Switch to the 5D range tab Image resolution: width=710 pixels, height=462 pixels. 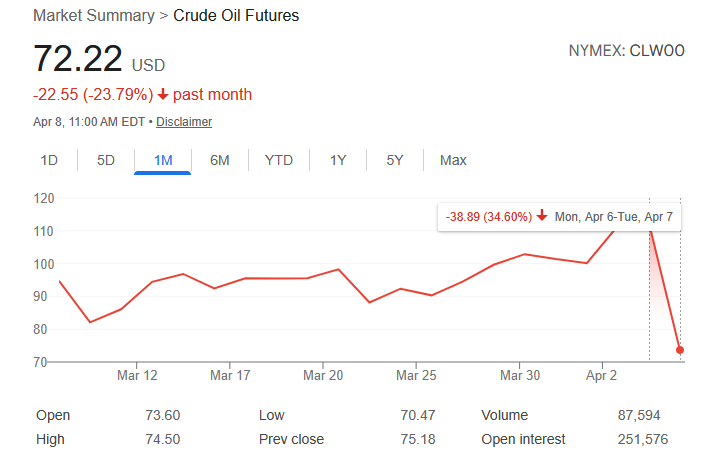pos(106,160)
